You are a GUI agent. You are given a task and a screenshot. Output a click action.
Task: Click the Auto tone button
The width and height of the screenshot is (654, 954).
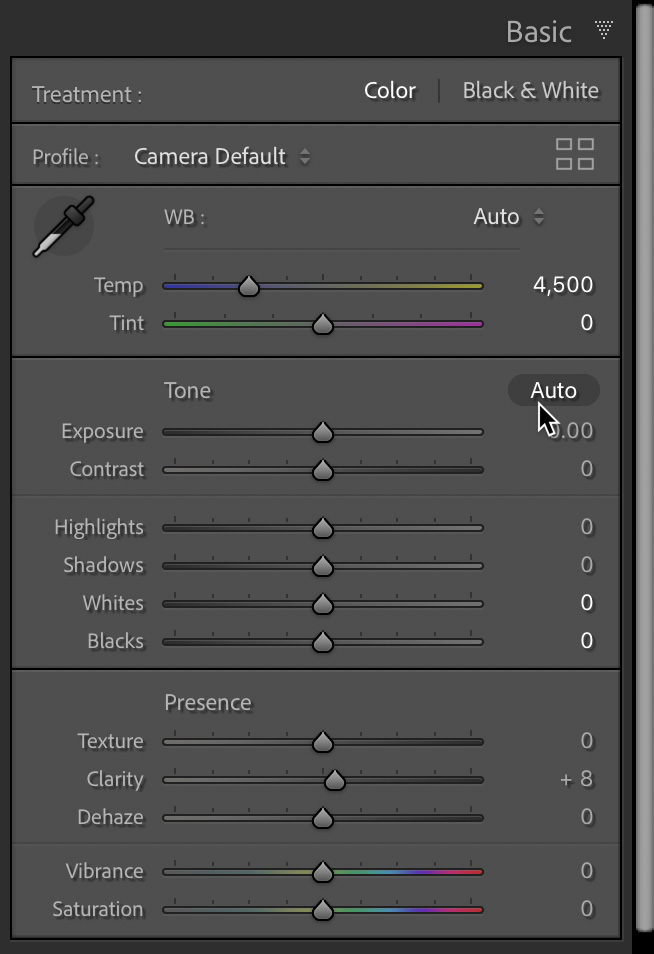(x=553, y=390)
